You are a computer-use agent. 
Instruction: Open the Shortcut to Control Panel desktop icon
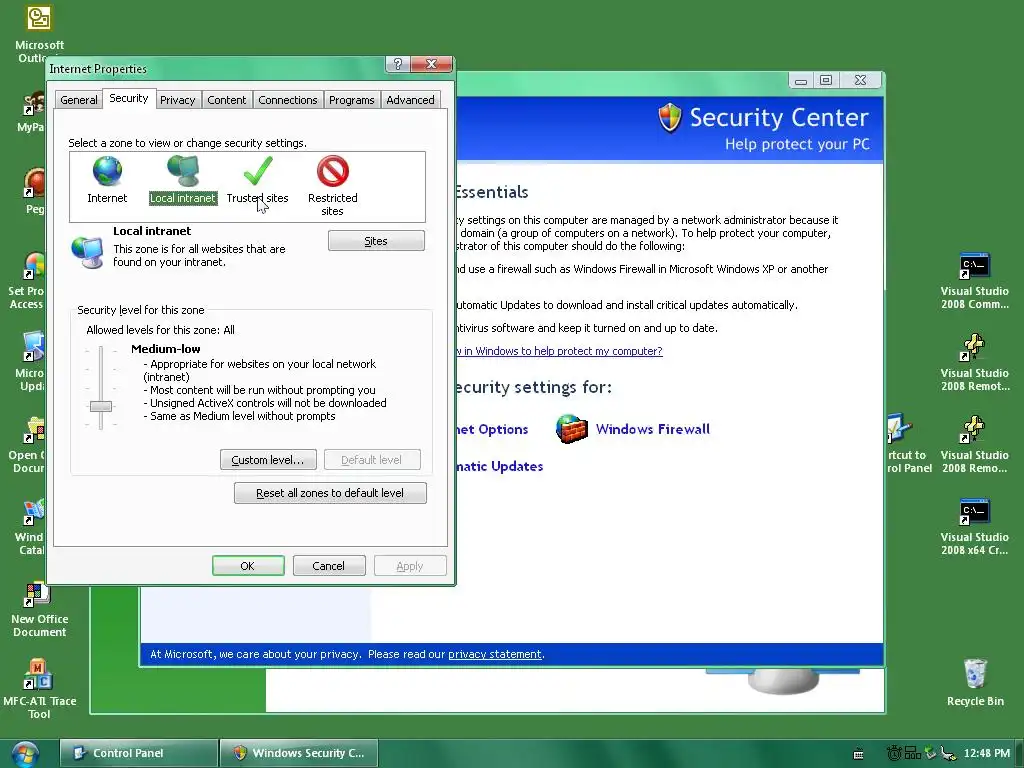pos(908,444)
